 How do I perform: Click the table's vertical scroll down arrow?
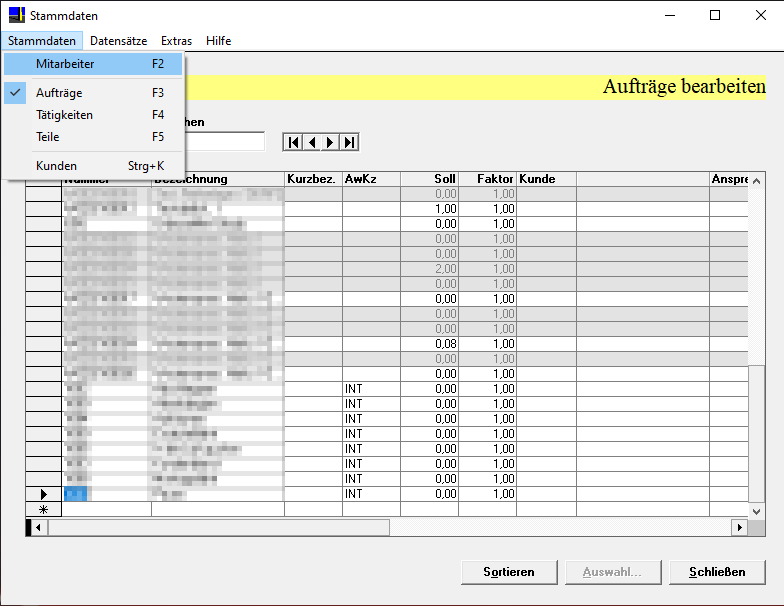point(756,512)
